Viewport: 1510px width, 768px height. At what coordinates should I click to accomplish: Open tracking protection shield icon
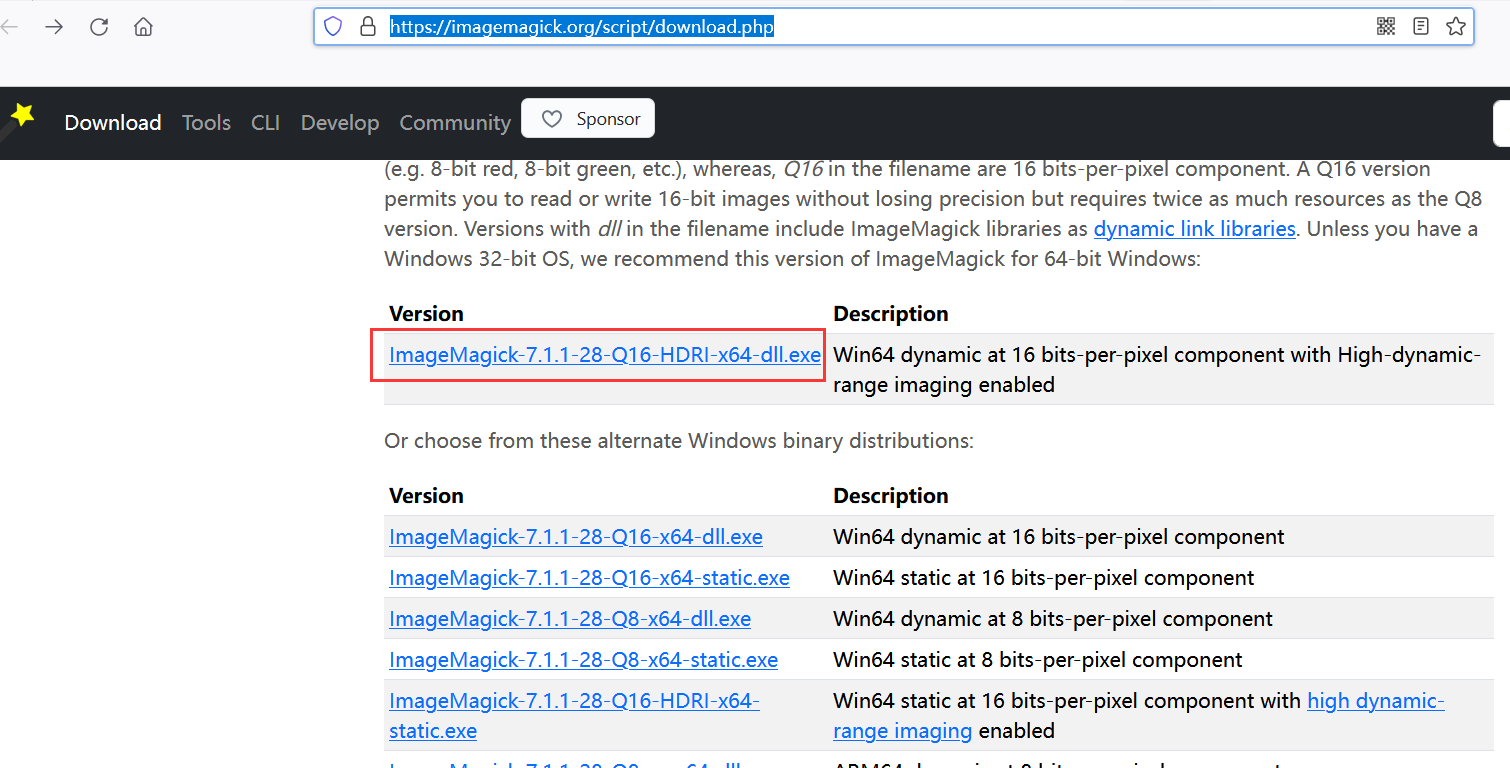[334, 27]
